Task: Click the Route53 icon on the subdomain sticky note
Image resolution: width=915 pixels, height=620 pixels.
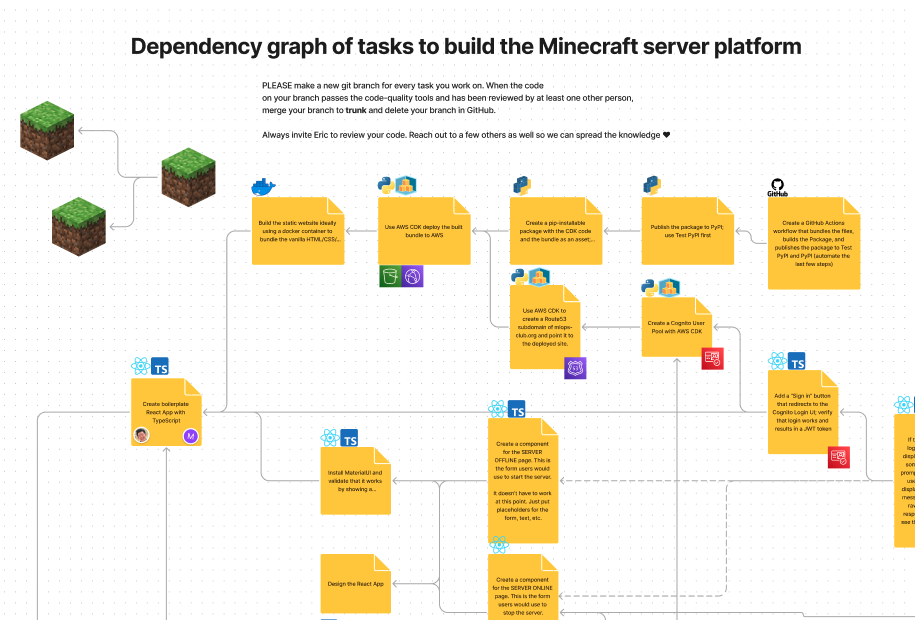Action: (573, 367)
